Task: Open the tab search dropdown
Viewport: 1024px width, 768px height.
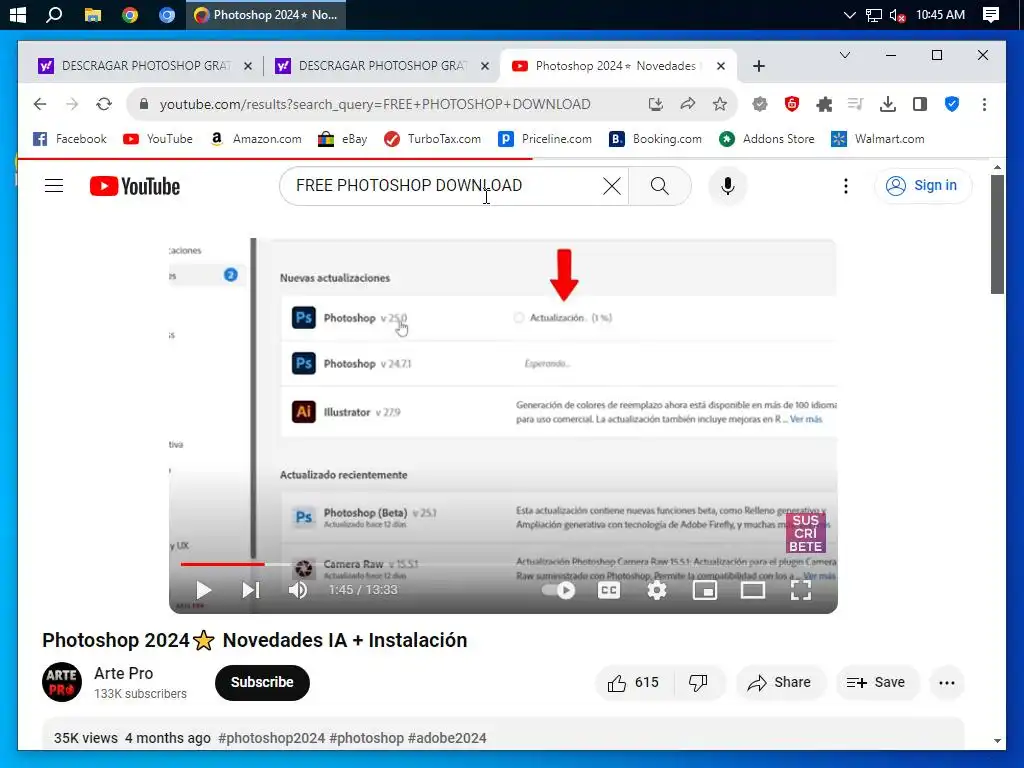Action: [844, 56]
